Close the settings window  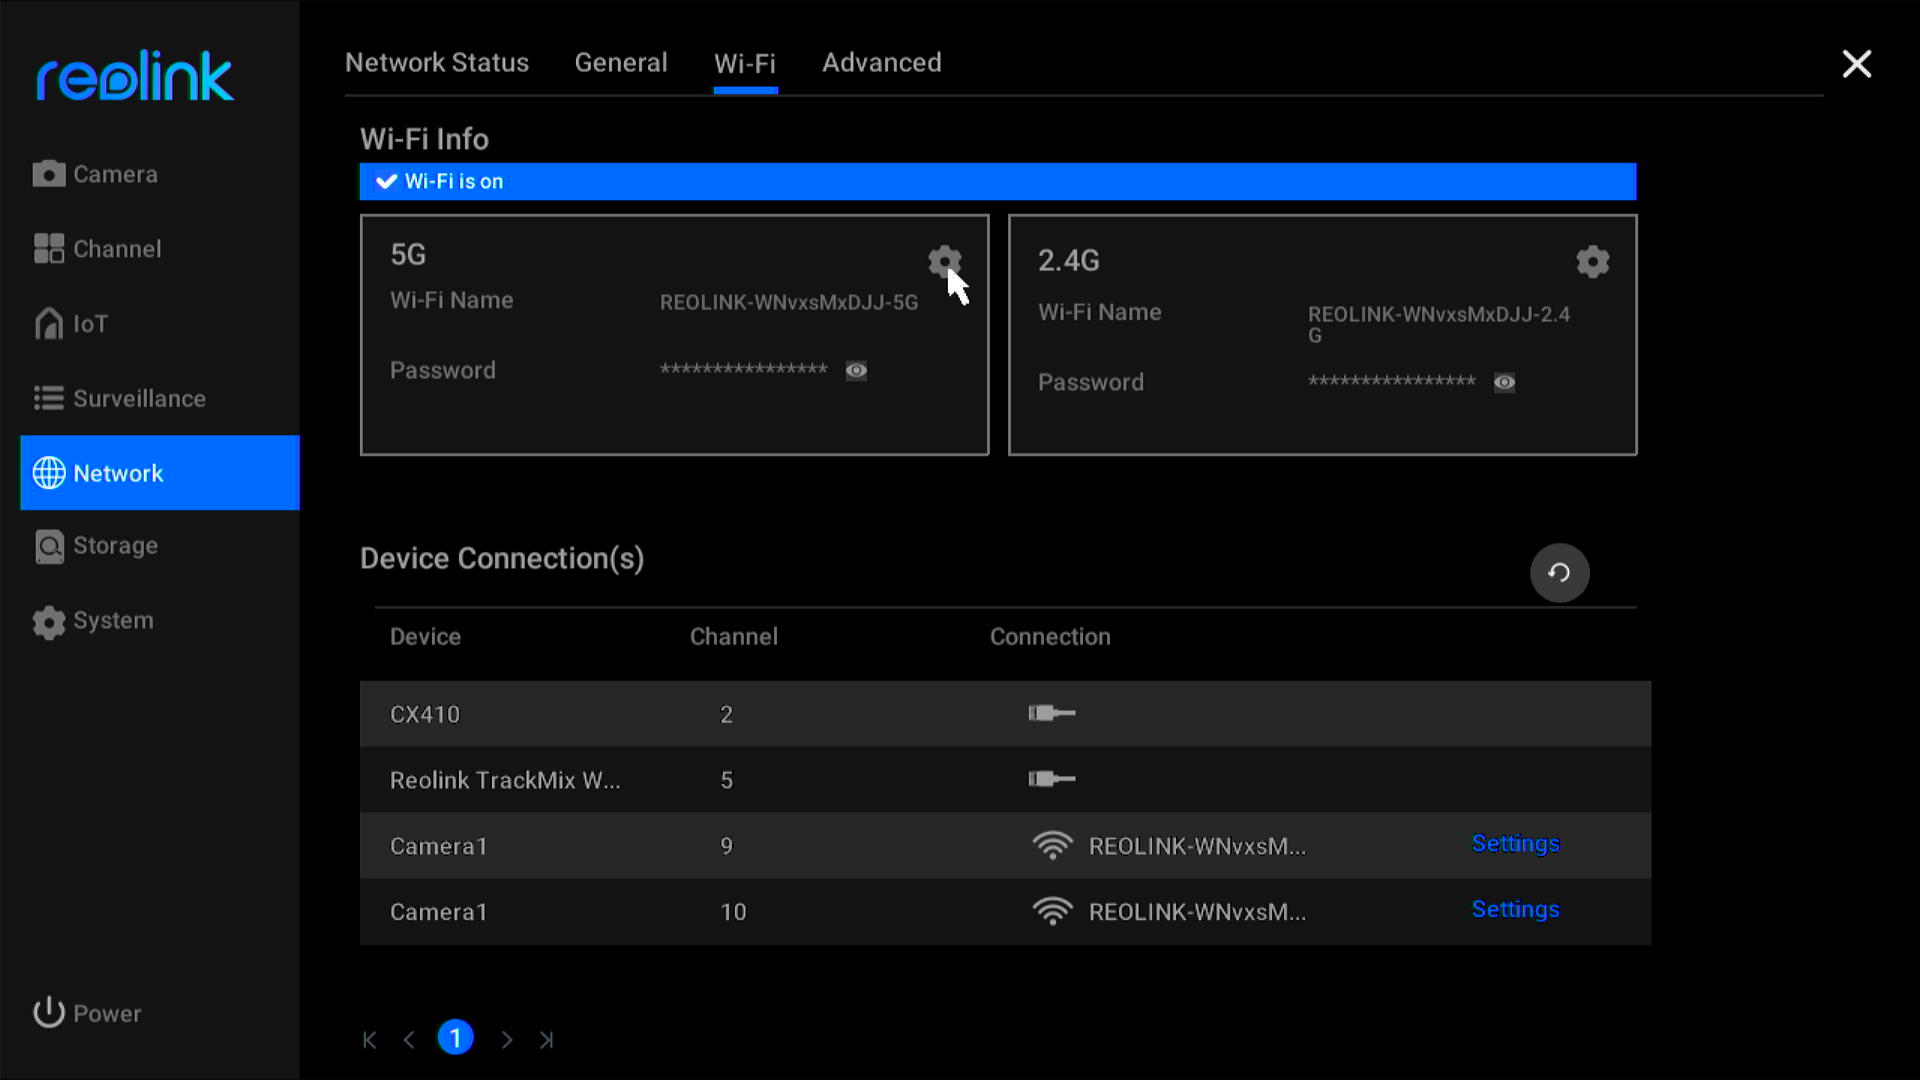(1857, 64)
